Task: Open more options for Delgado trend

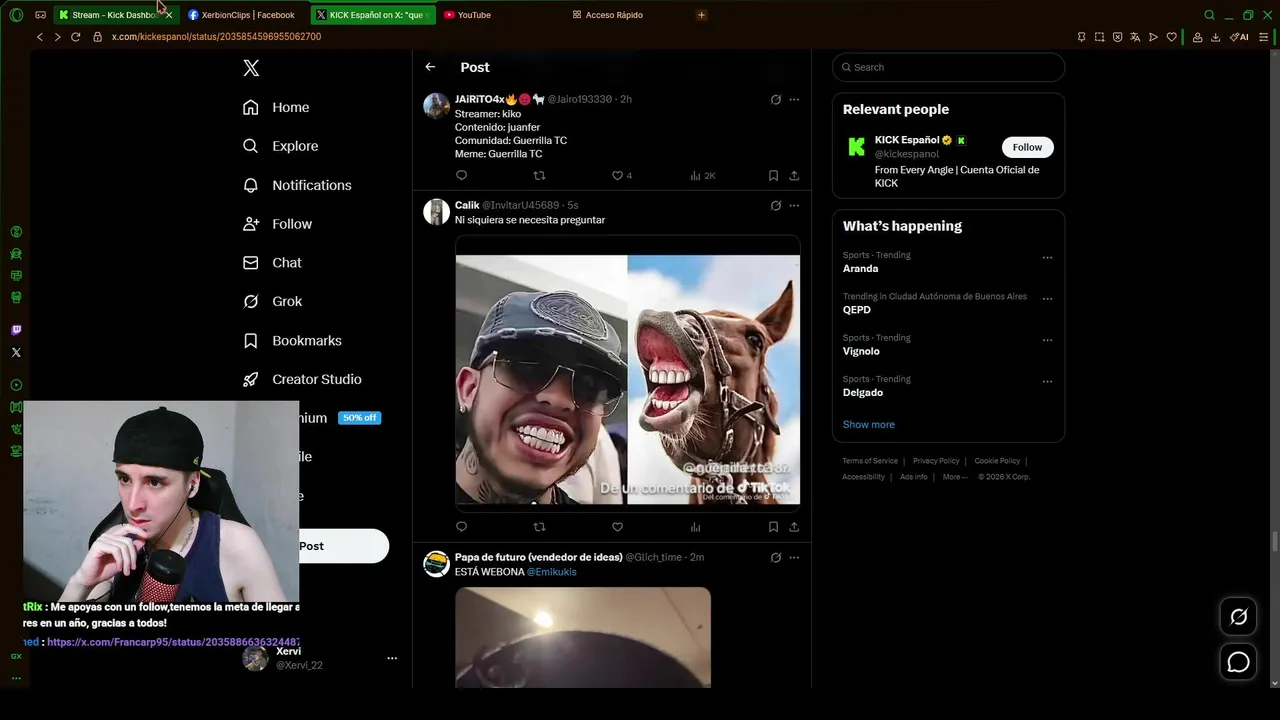Action: (x=1047, y=381)
